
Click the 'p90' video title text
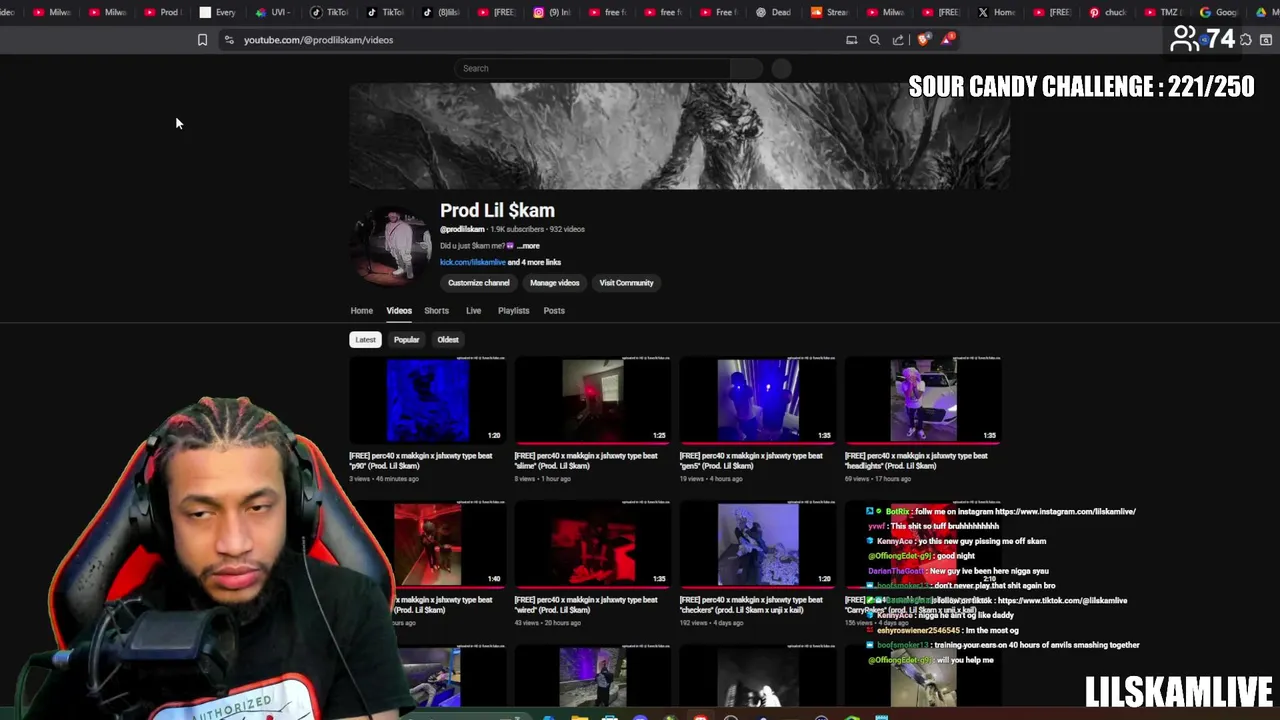click(x=420, y=461)
